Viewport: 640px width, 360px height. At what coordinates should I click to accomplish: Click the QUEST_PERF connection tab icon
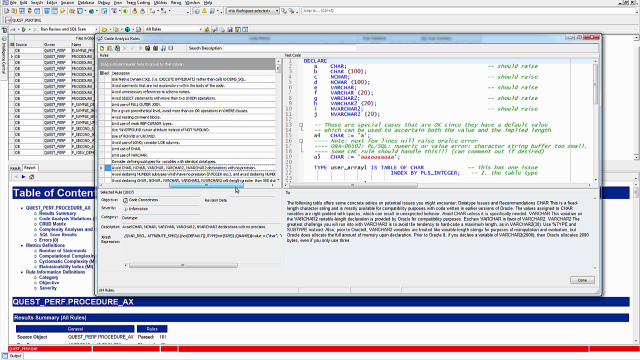(8, 20)
